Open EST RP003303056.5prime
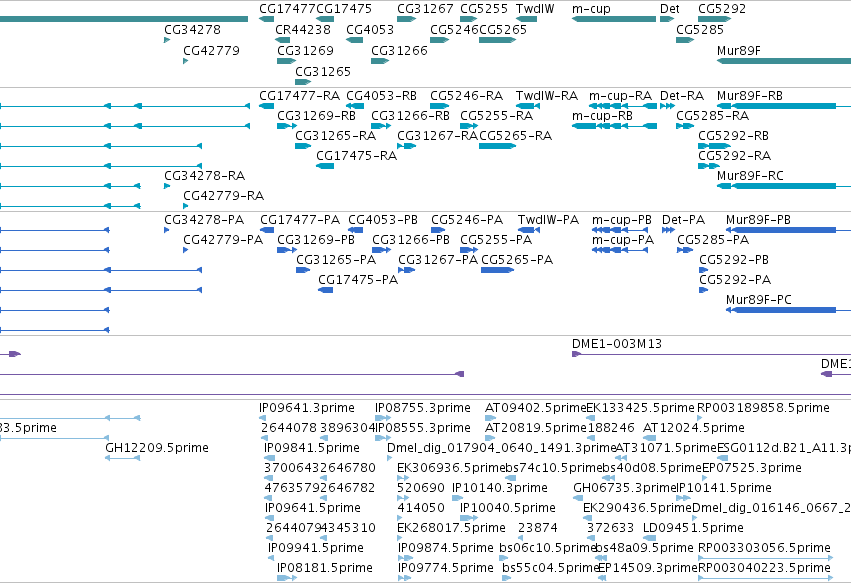851x583 pixels. click(x=765, y=558)
